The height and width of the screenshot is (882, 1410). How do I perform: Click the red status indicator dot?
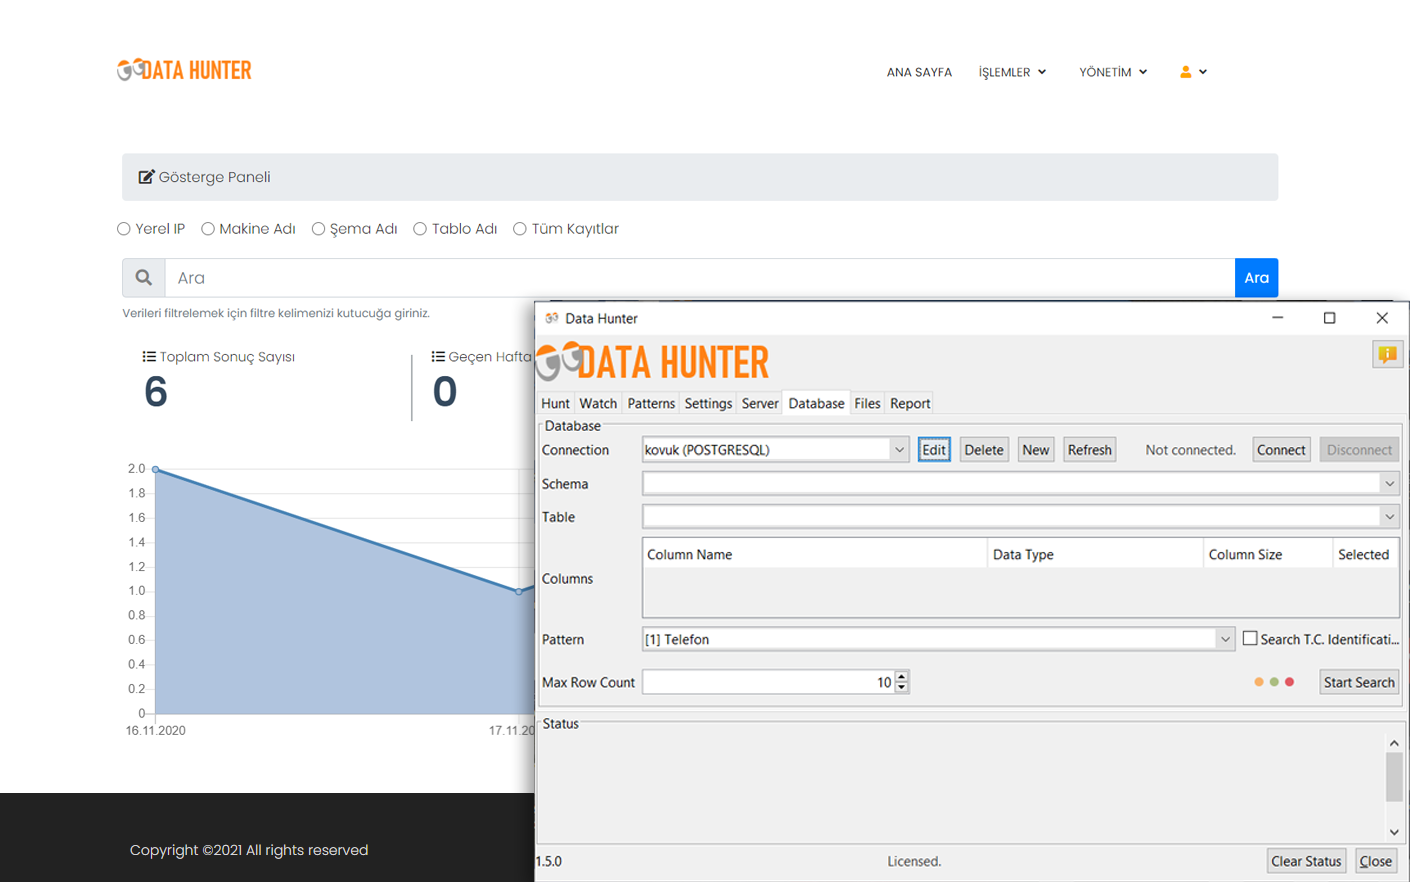click(x=1290, y=682)
